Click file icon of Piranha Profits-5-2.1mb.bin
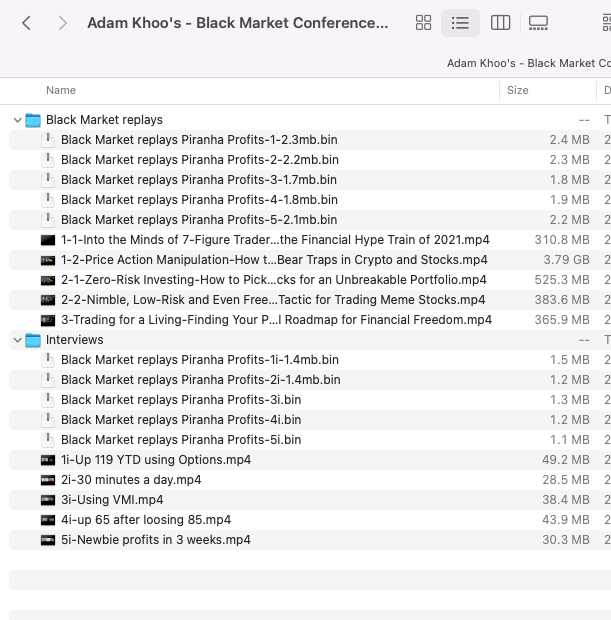611x620 pixels. tap(48, 220)
